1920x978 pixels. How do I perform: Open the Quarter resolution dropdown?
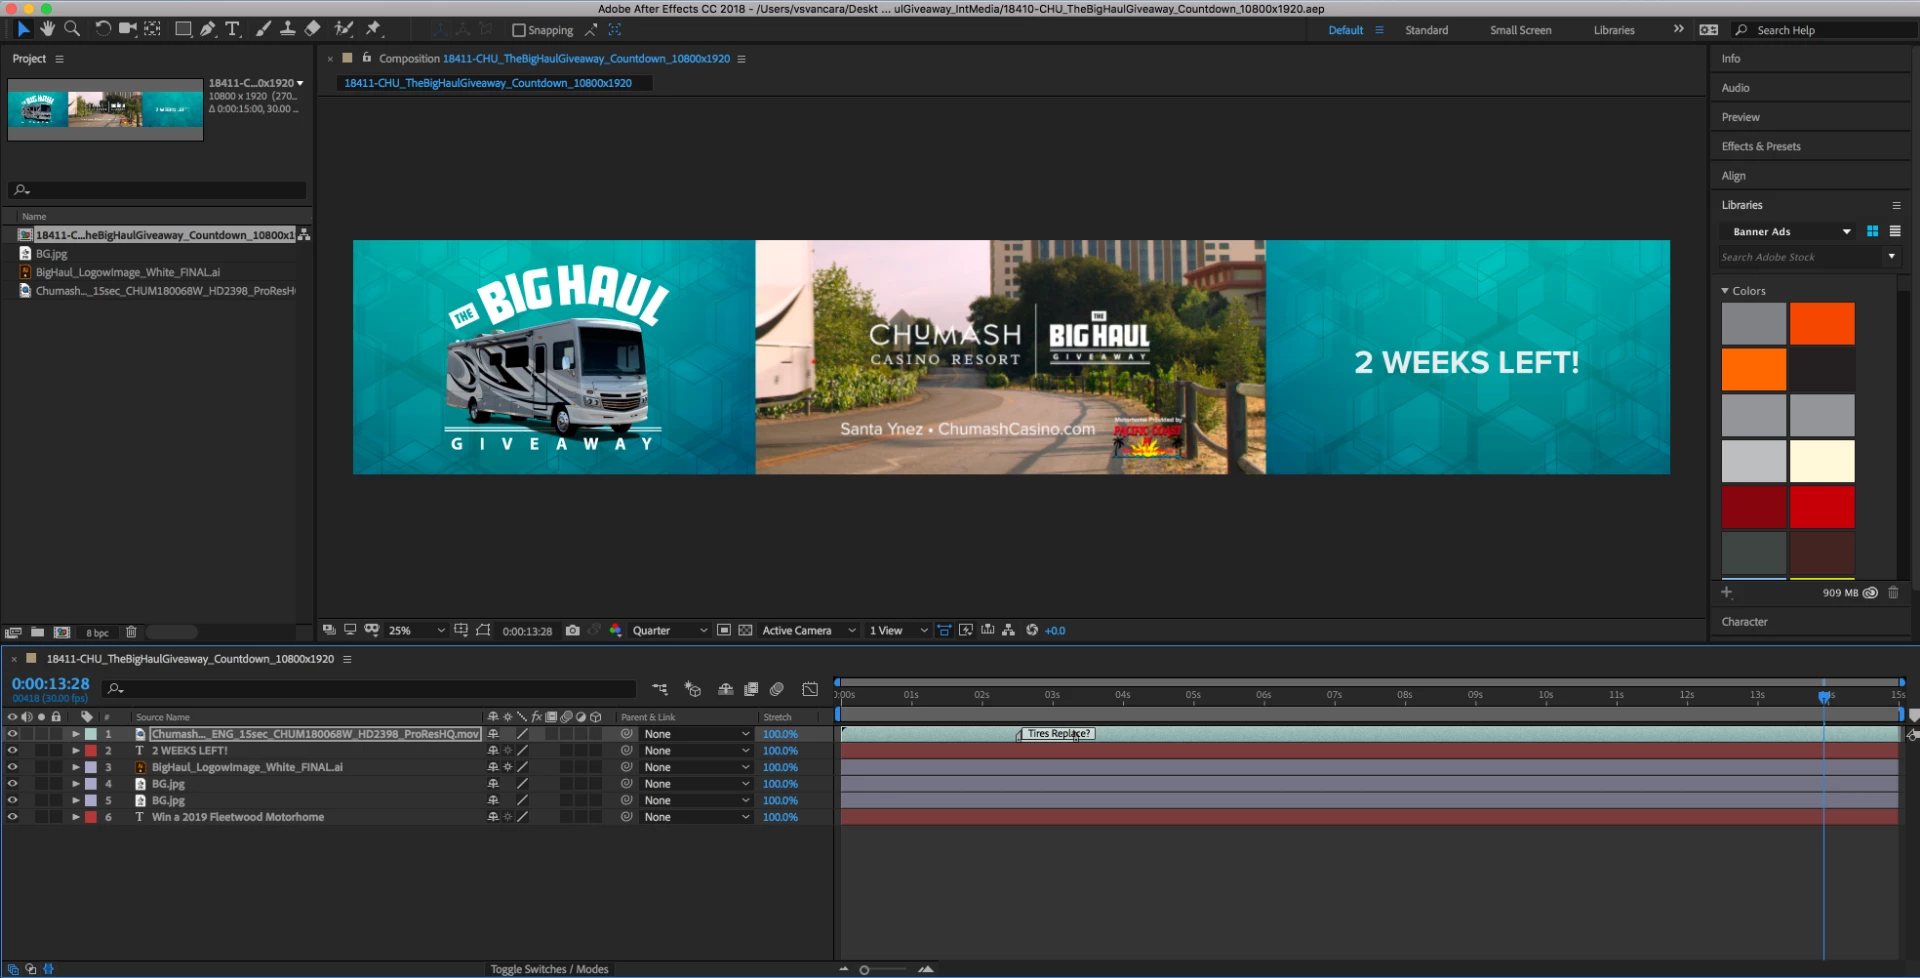coord(670,630)
